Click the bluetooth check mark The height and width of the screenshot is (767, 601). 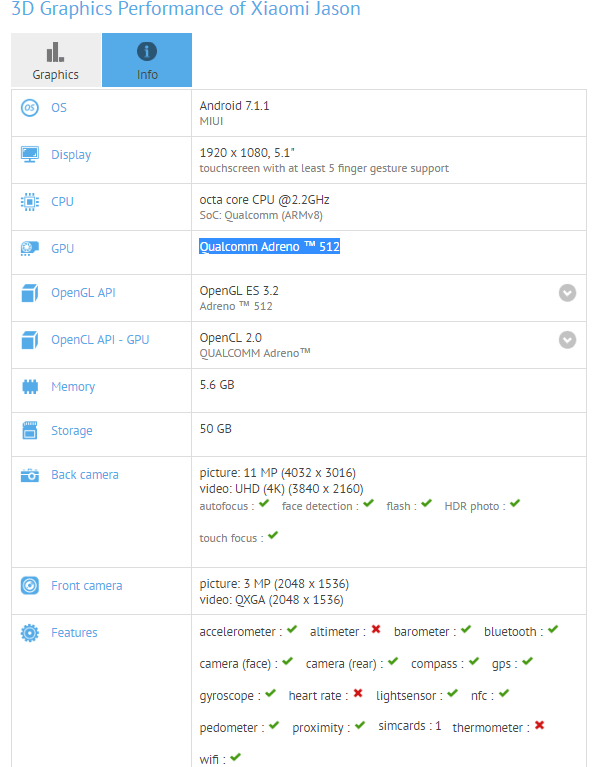pyautogui.click(x=553, y=629)
